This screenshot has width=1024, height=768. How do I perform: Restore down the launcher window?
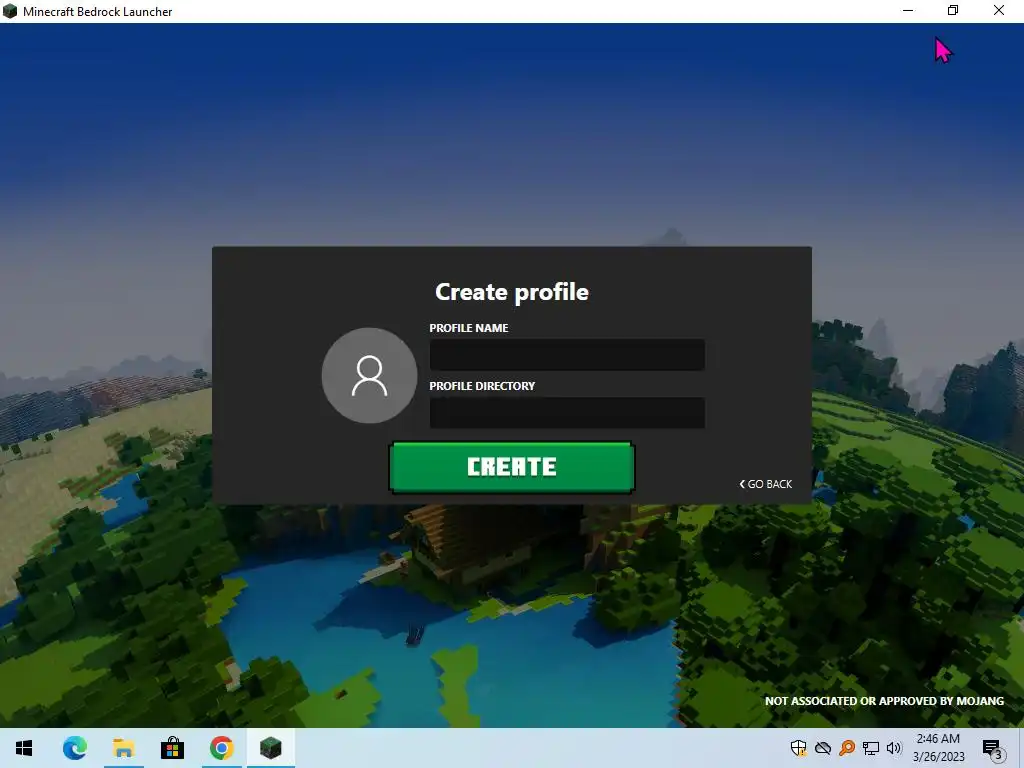953,10
